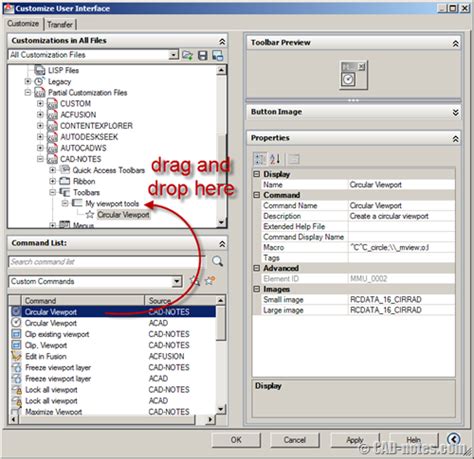
Task: Select Circular Viewport from ACAD row
Action: 112,323
